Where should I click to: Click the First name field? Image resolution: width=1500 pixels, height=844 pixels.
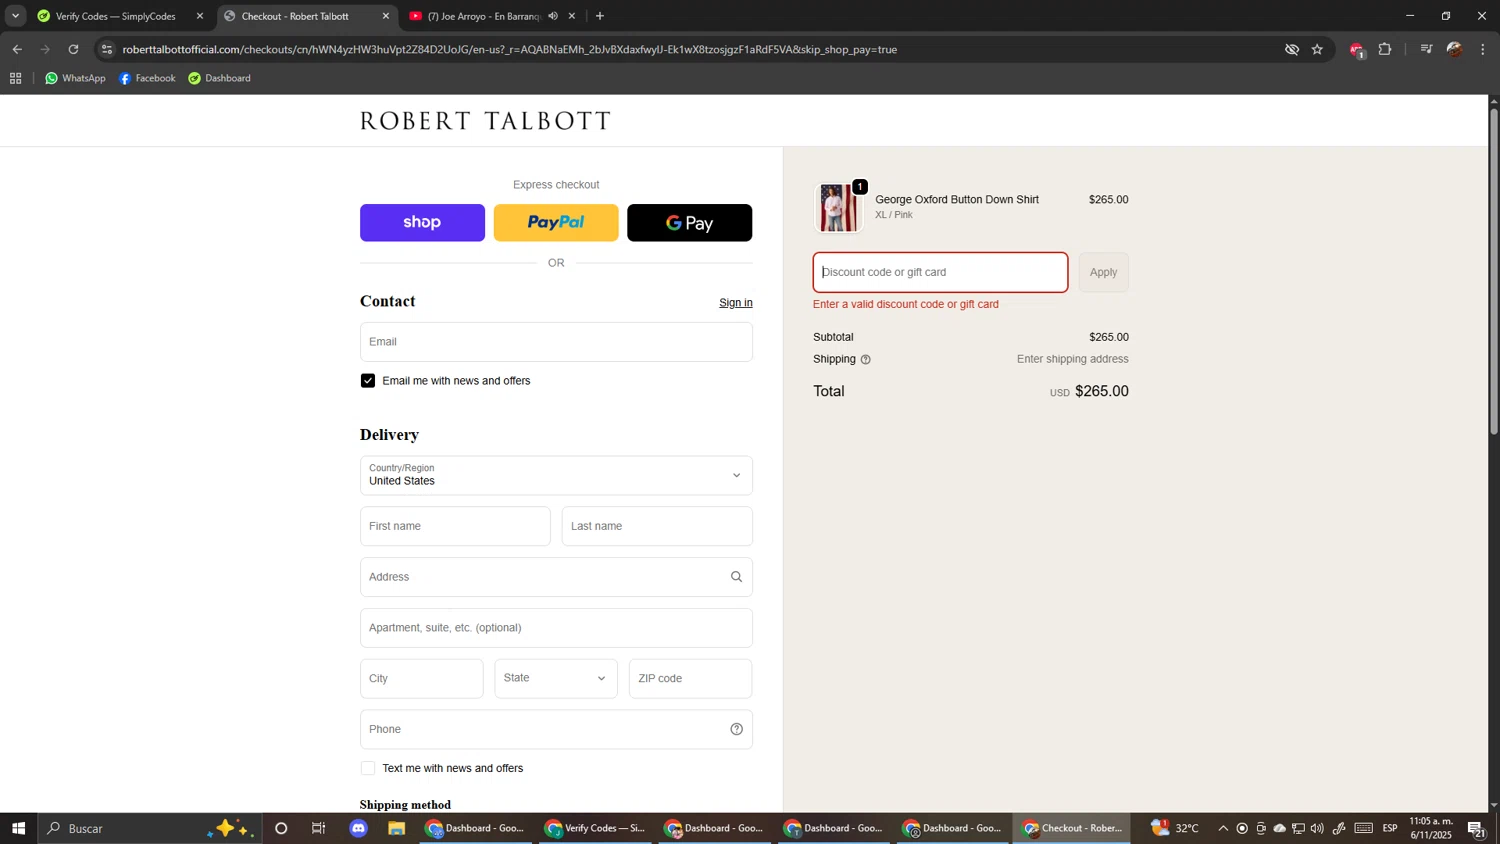[x=455, y=526]
